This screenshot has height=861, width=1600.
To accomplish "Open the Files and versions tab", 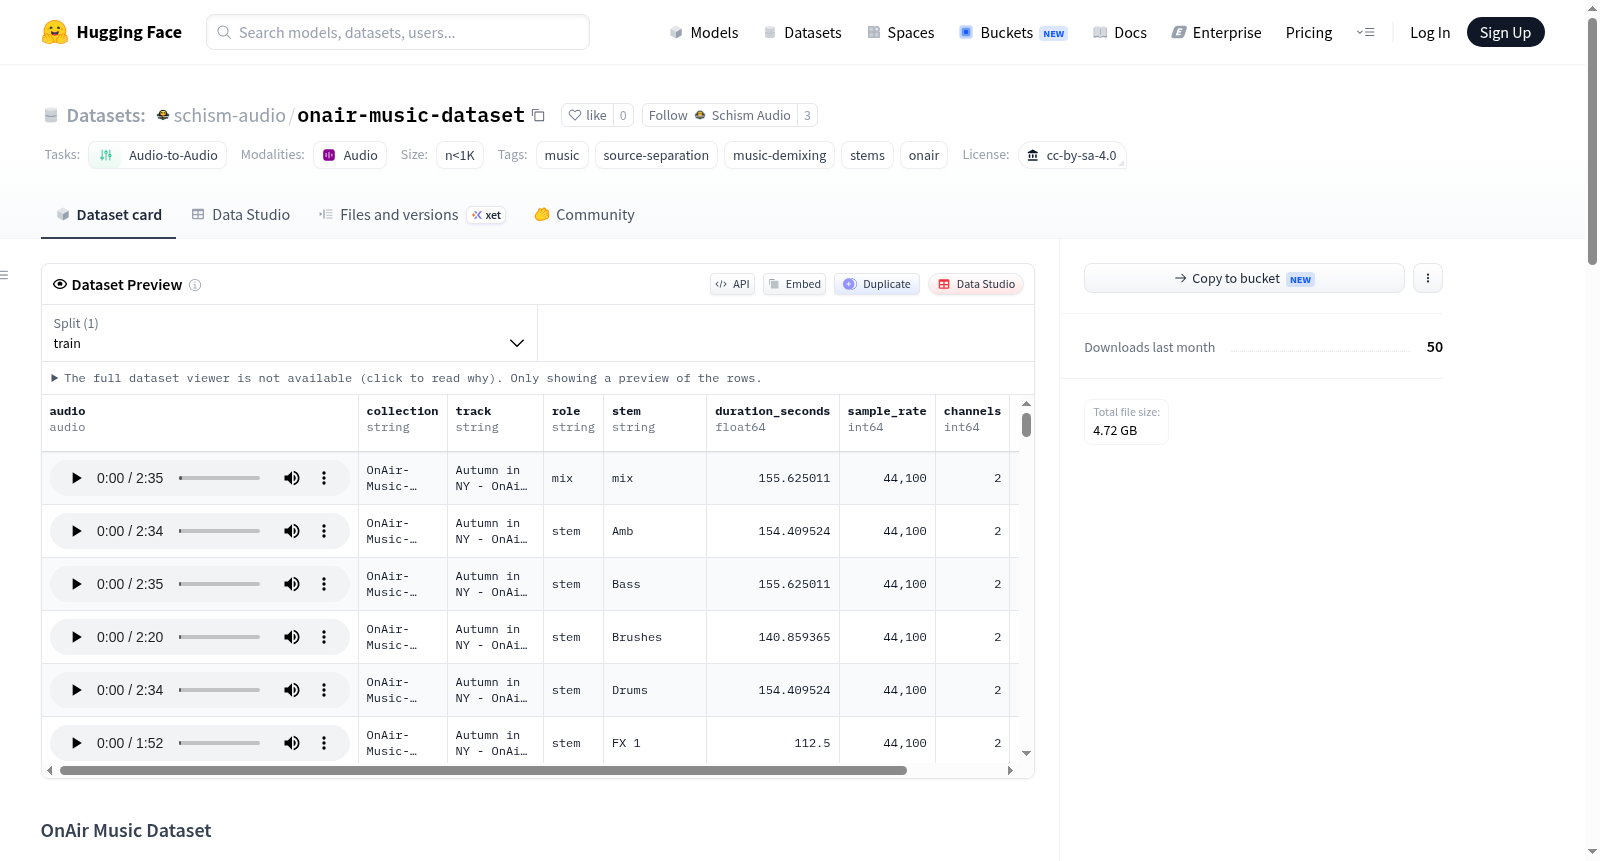I will tap(412, 215).
